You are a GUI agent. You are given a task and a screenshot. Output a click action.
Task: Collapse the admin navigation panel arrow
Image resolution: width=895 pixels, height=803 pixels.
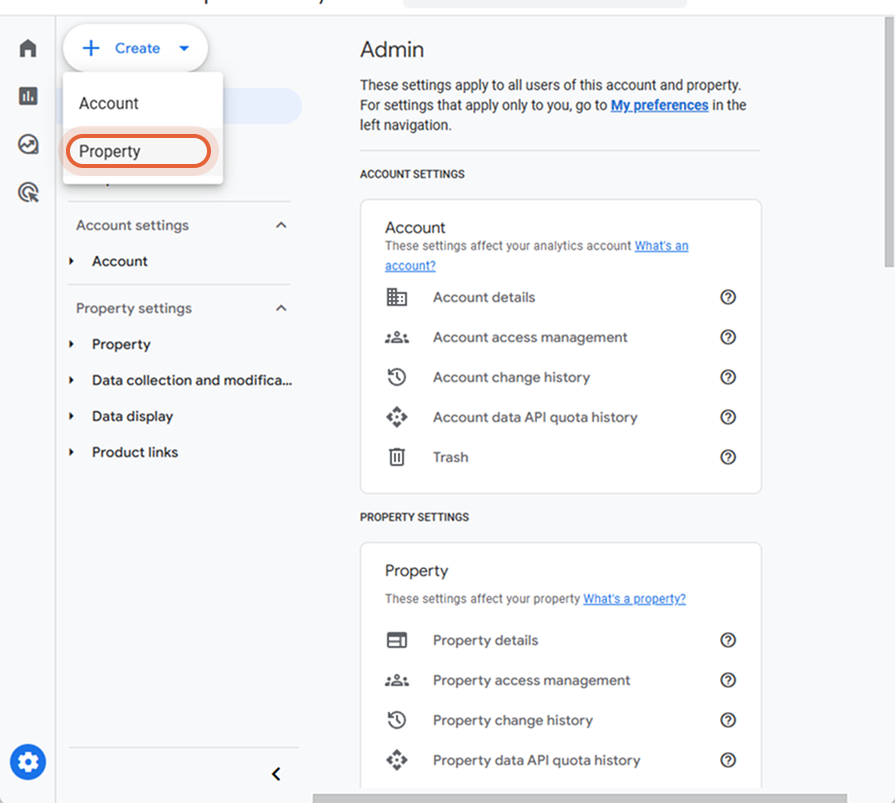tap(276, 774)
